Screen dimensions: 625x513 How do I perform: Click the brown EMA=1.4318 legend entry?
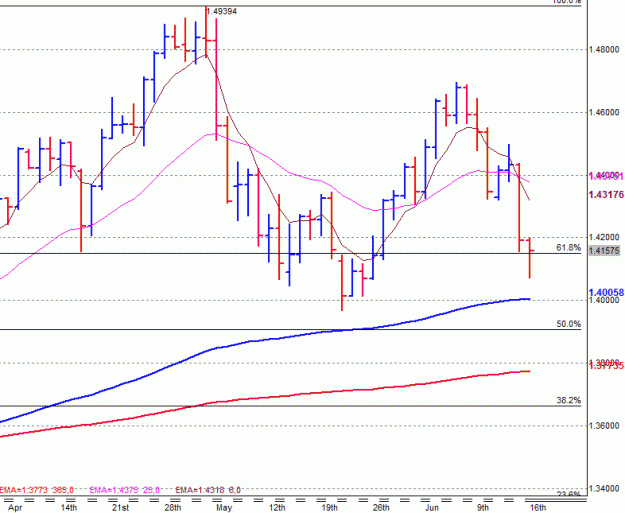click(208, 490)
